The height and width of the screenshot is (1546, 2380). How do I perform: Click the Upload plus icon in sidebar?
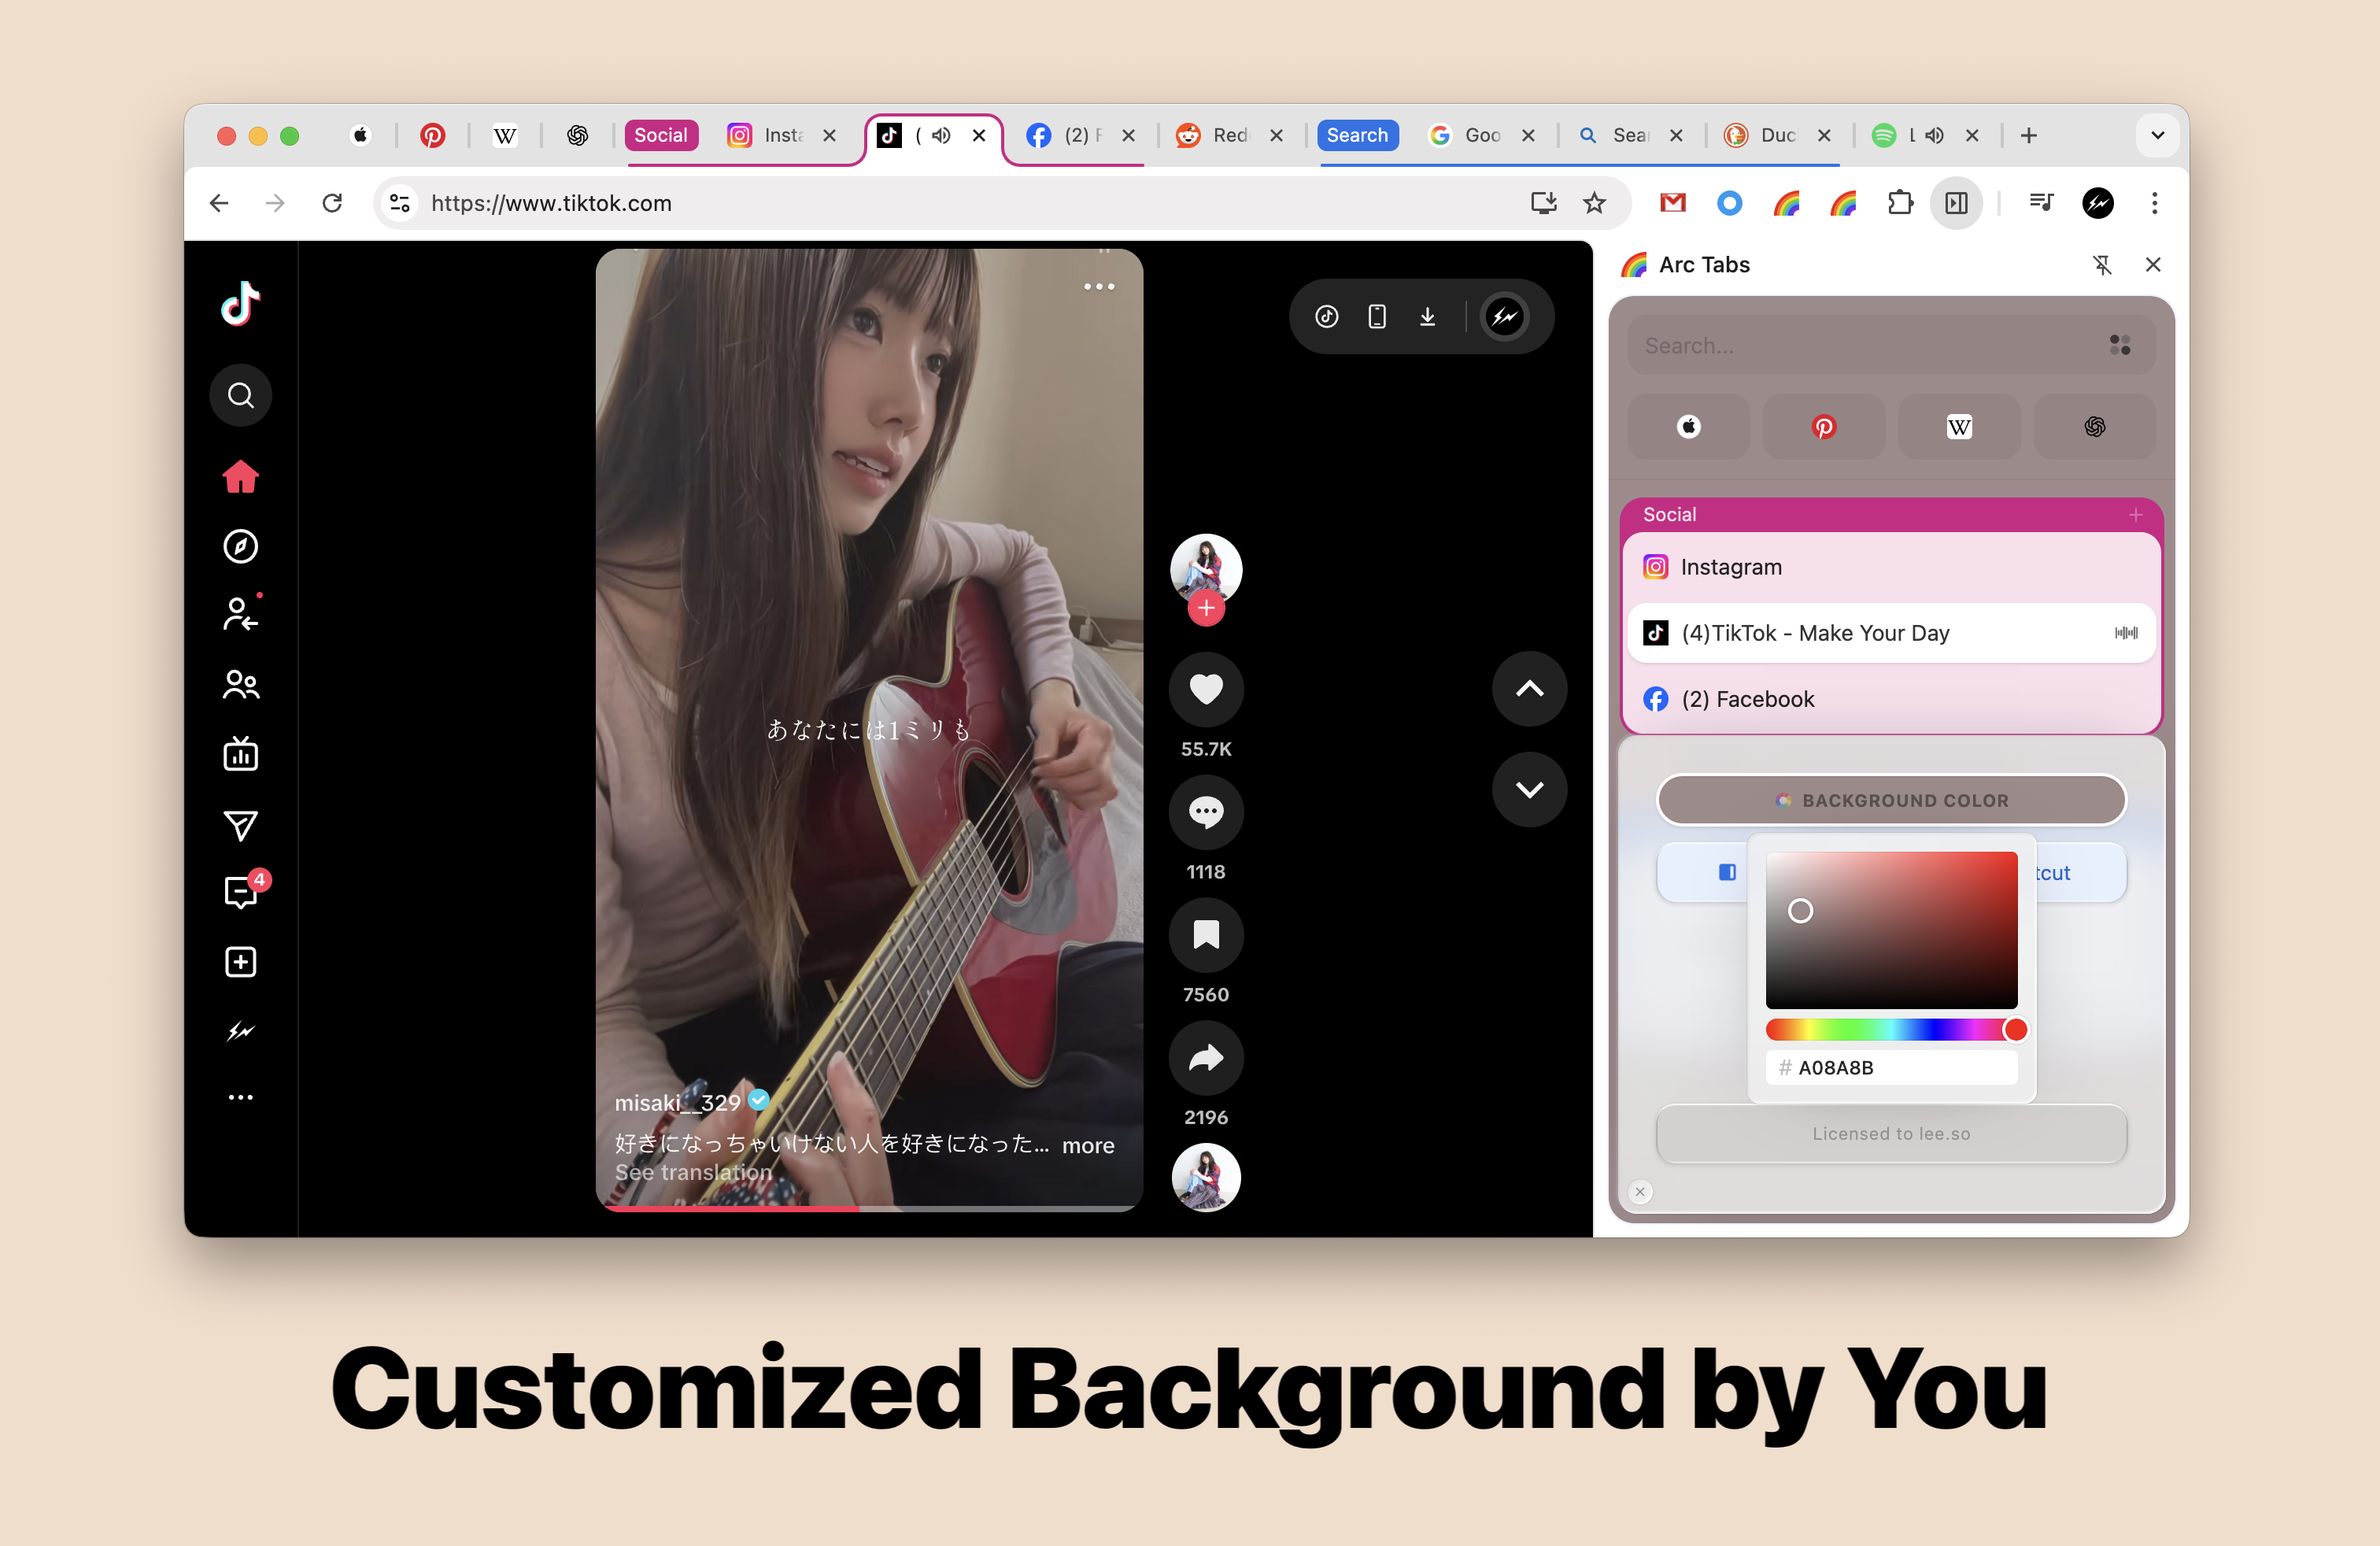pos(240,962)
